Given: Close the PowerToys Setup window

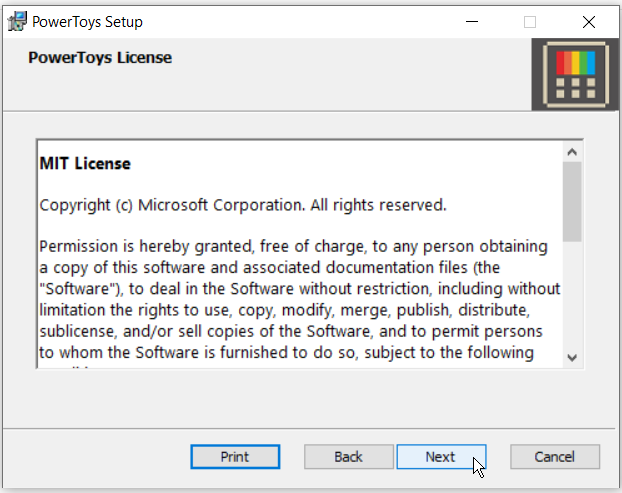Looking at the screenshot, I should [x=589, y=22].
